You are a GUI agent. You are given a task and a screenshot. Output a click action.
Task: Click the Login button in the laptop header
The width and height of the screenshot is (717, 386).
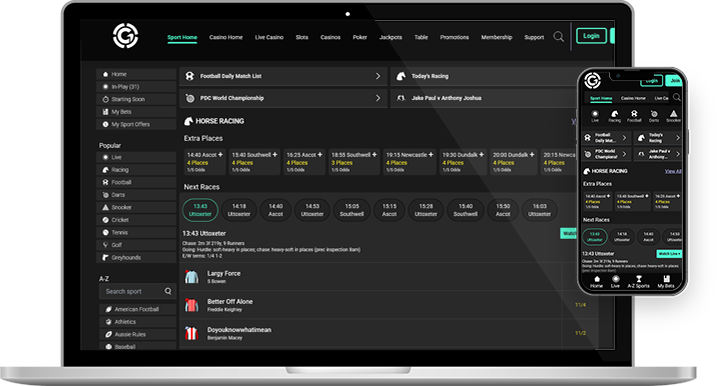(591, 36)
